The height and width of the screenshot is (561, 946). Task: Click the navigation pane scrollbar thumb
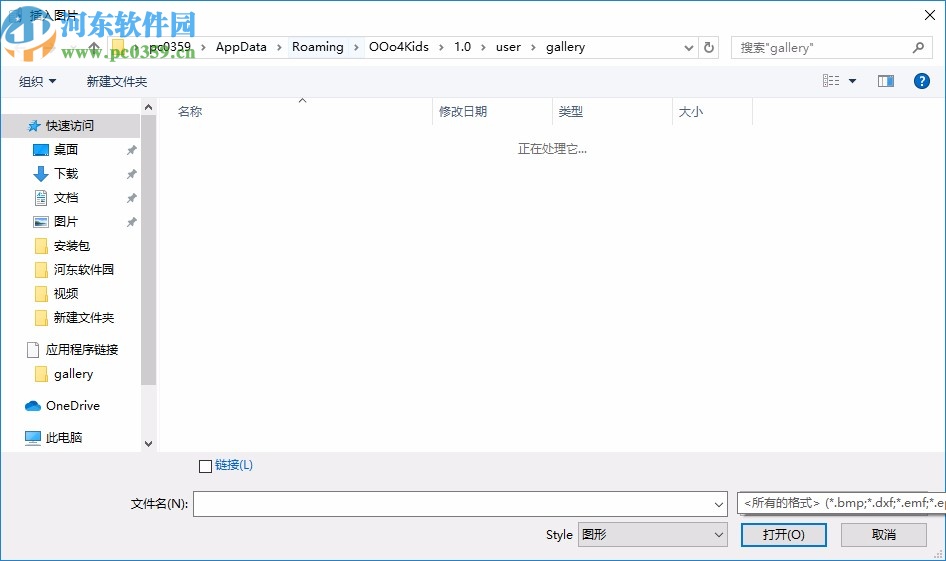click(x=148, y=250)
